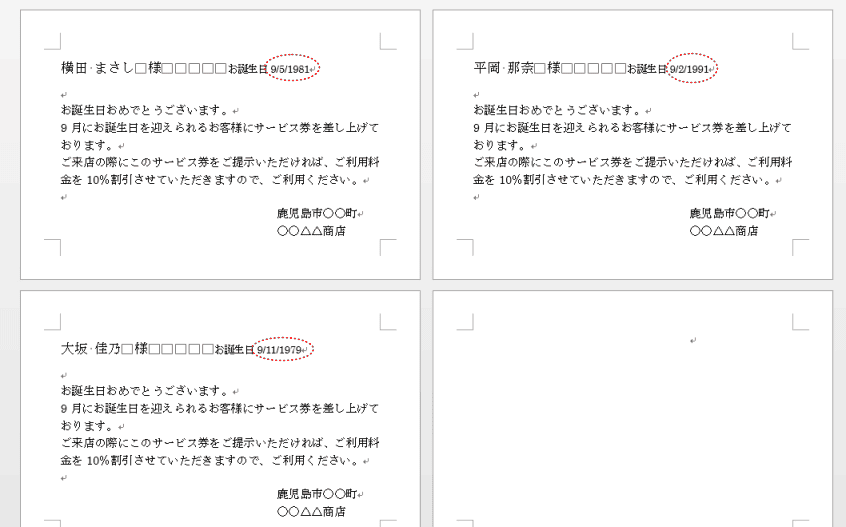Click ご来店の際に line on 平岡 page
The height and width of the screenshot is (527, 846).
coord(633,162)
